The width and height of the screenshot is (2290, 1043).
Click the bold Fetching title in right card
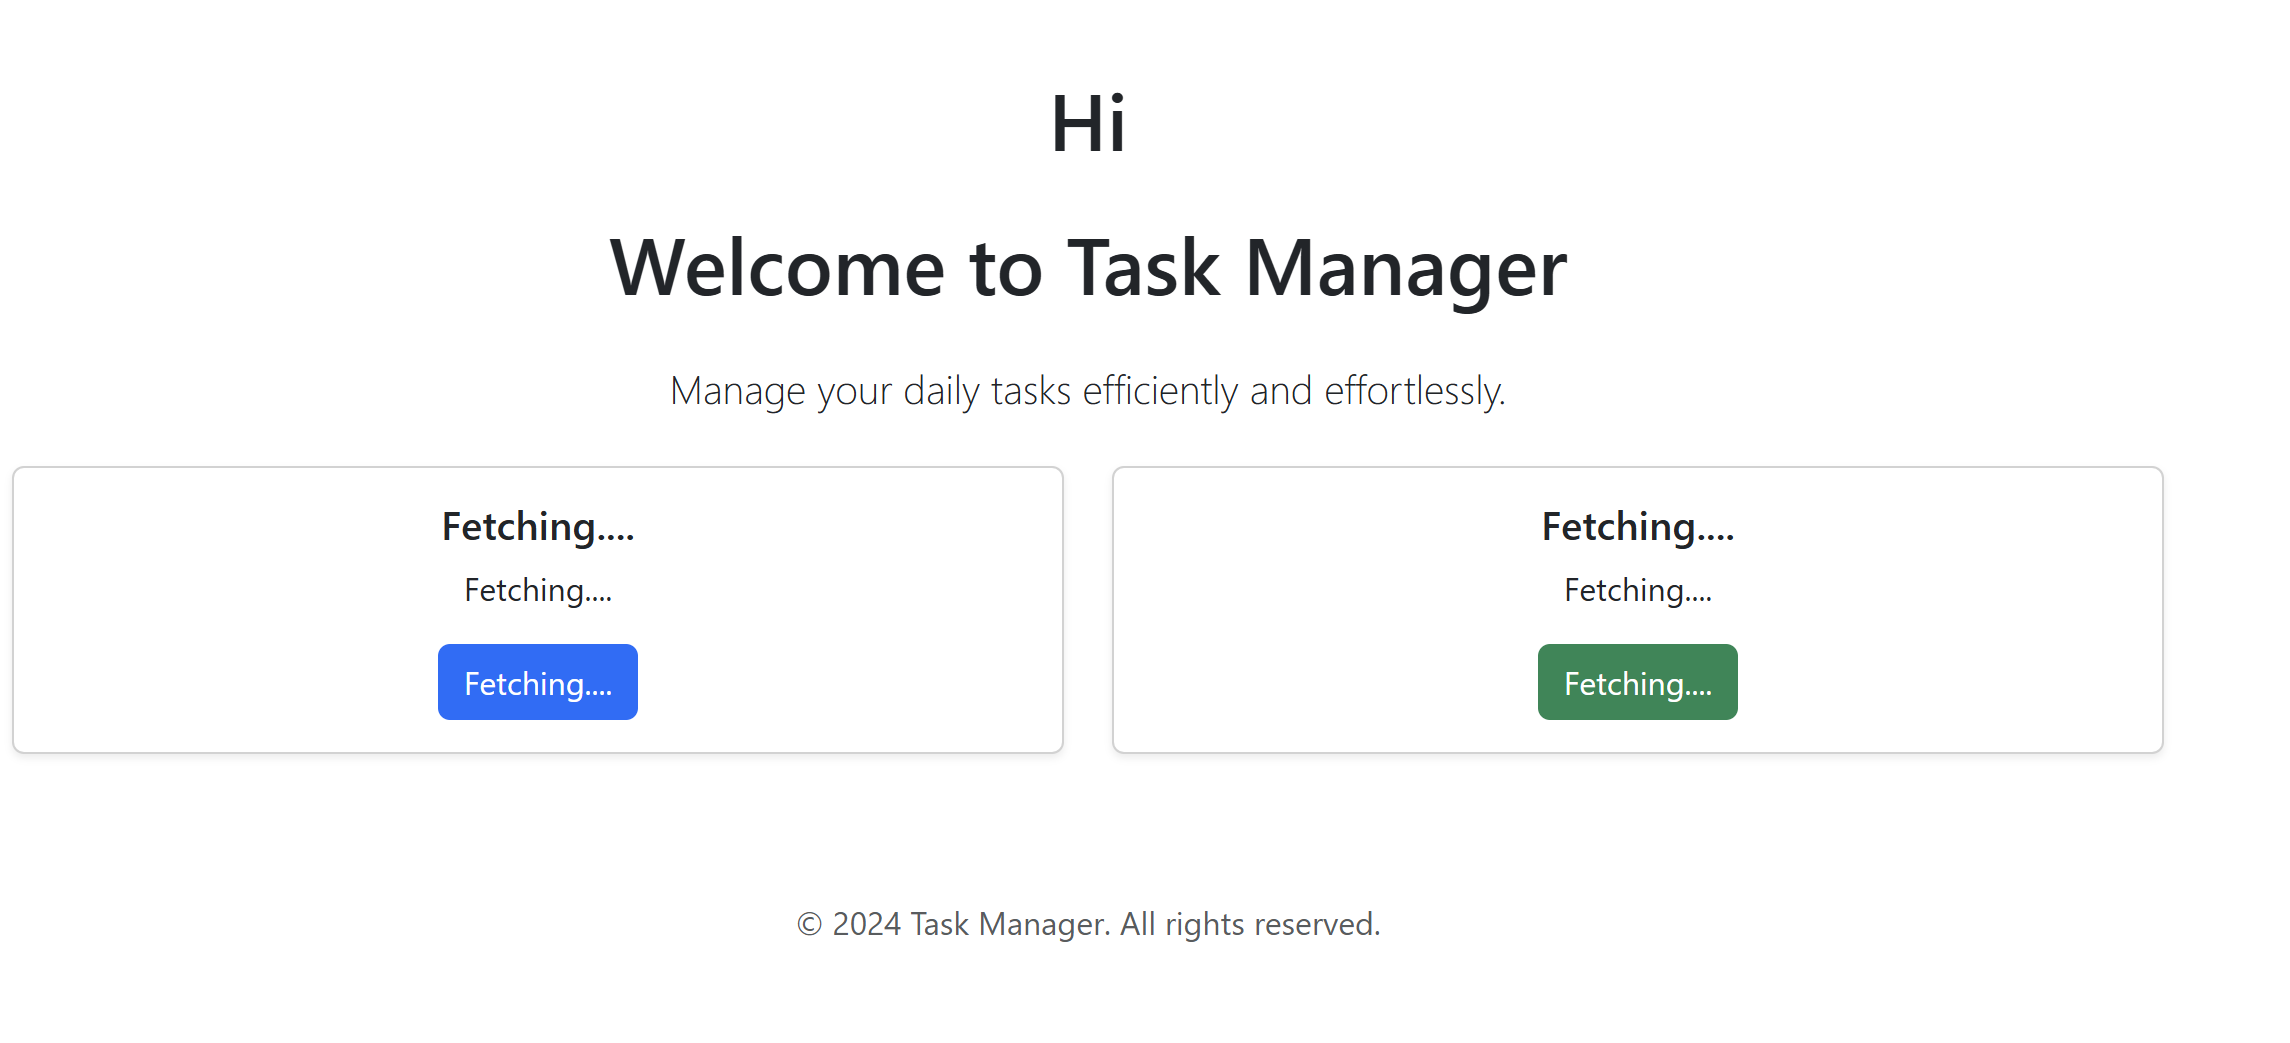(1637, 527)
